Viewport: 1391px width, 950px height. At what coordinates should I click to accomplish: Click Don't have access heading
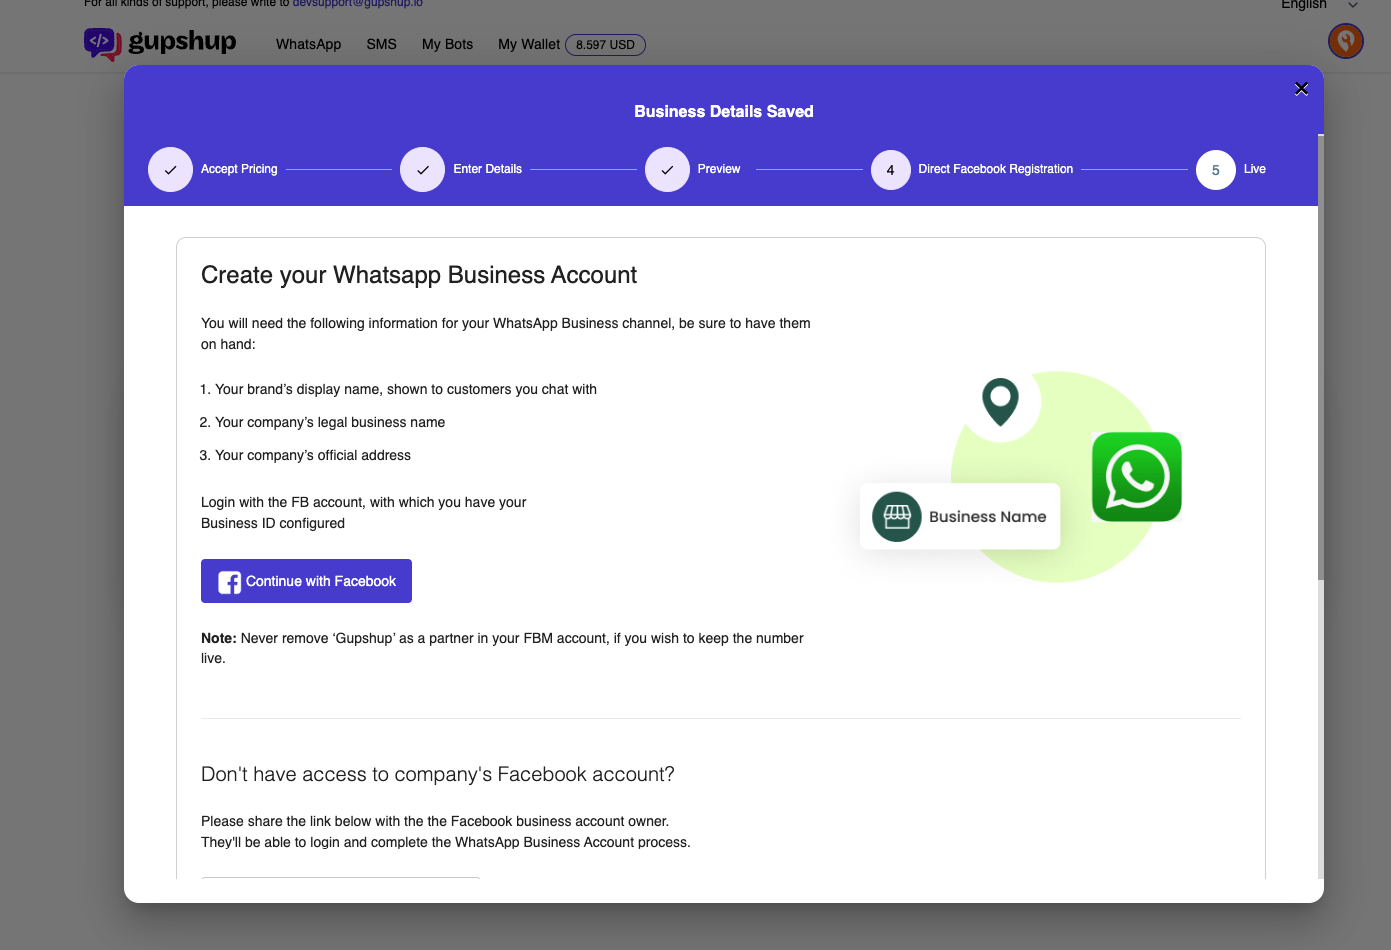pyautogui.click(x=438, y=774)
